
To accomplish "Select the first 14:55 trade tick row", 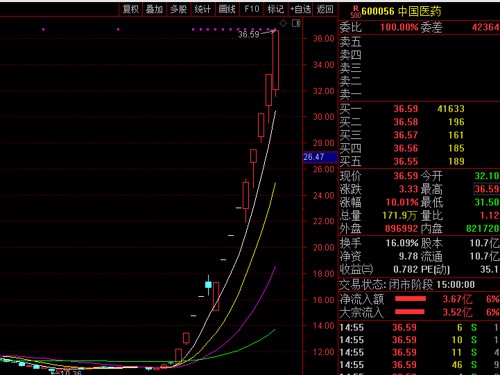I will (419, 327).
